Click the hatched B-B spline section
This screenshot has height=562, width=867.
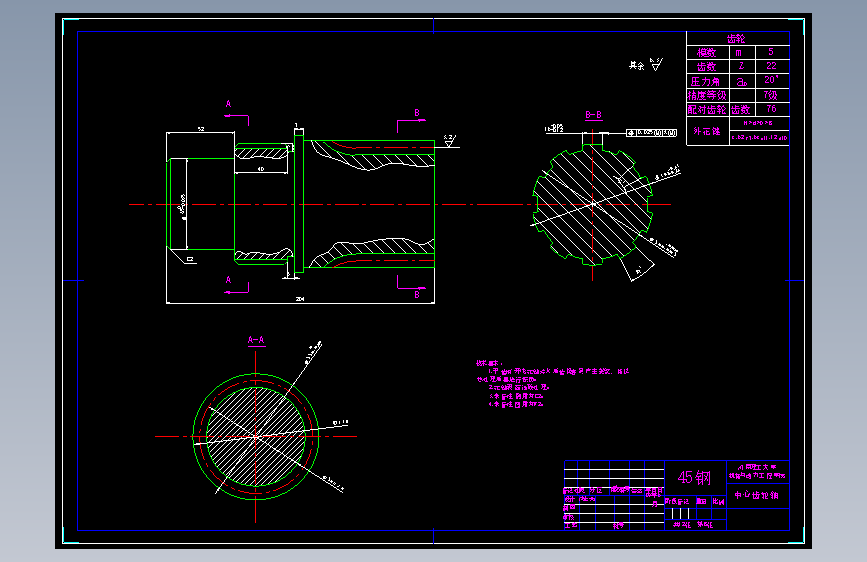pyautogui.click(x=593, y=205)
